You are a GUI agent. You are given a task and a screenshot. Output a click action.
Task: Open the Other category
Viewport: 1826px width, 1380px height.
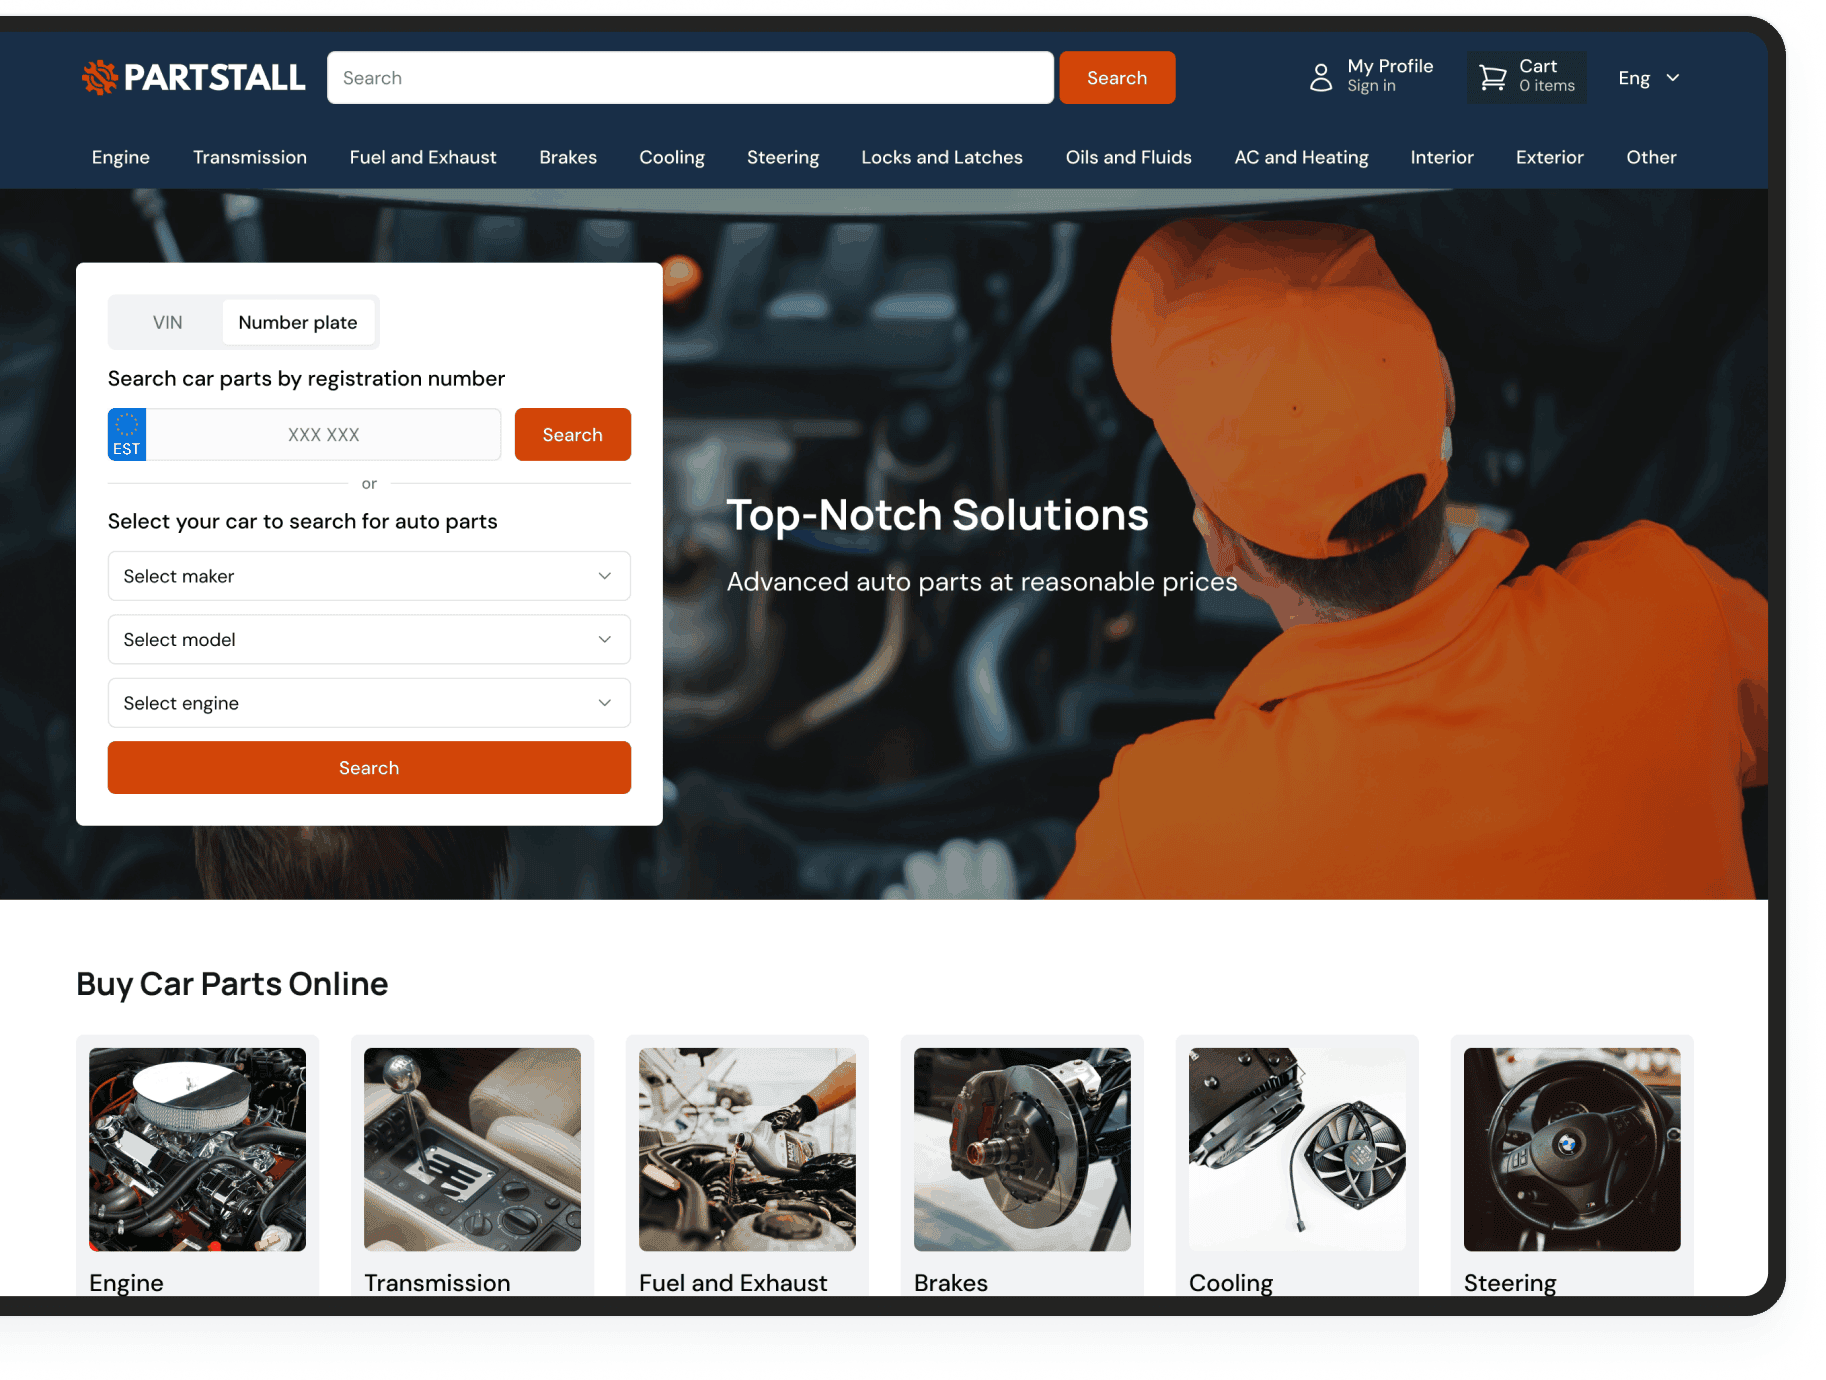tap(1651, 157)
